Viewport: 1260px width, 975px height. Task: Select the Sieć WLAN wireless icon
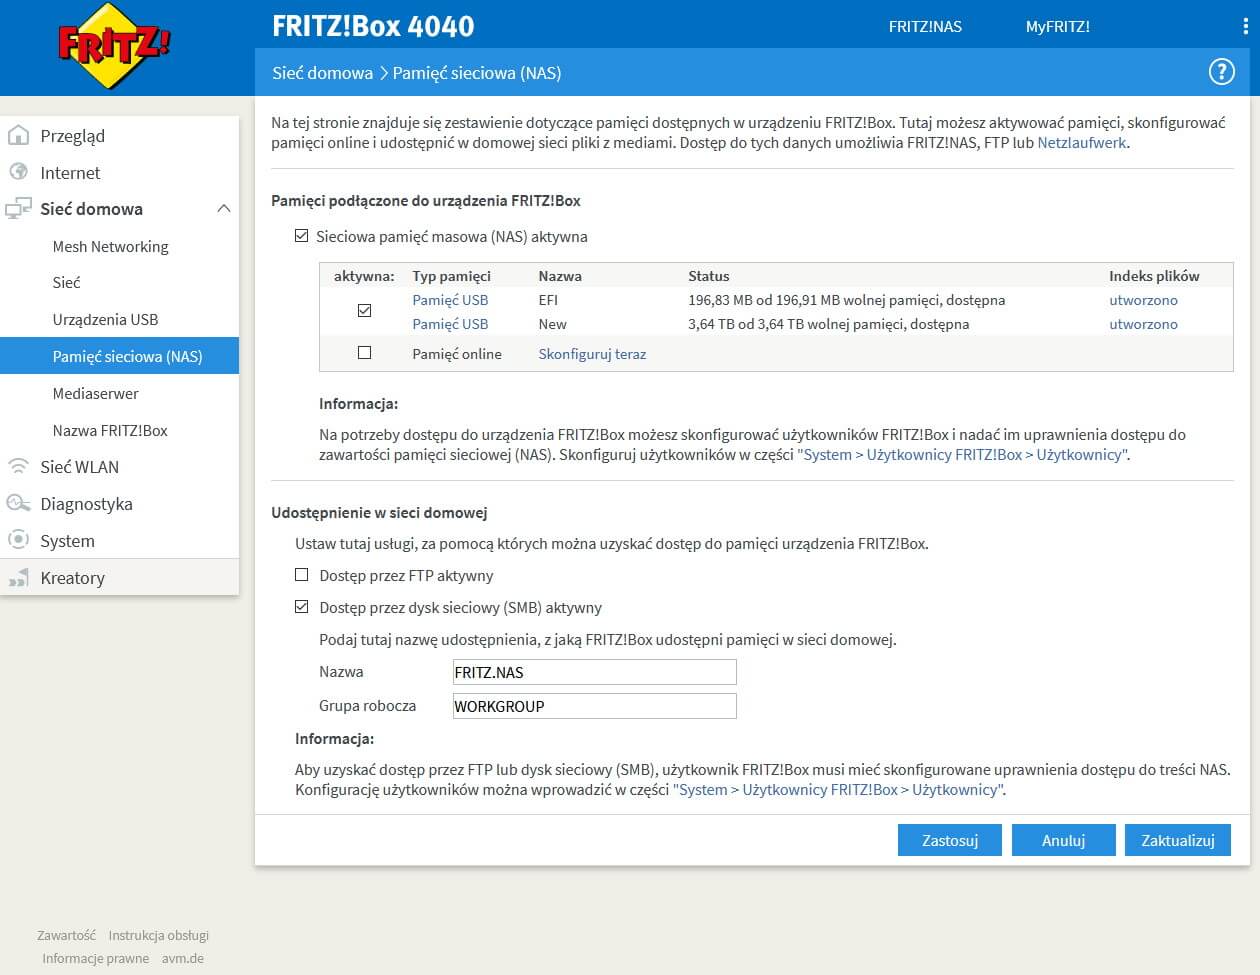click(x=18, y=466)
